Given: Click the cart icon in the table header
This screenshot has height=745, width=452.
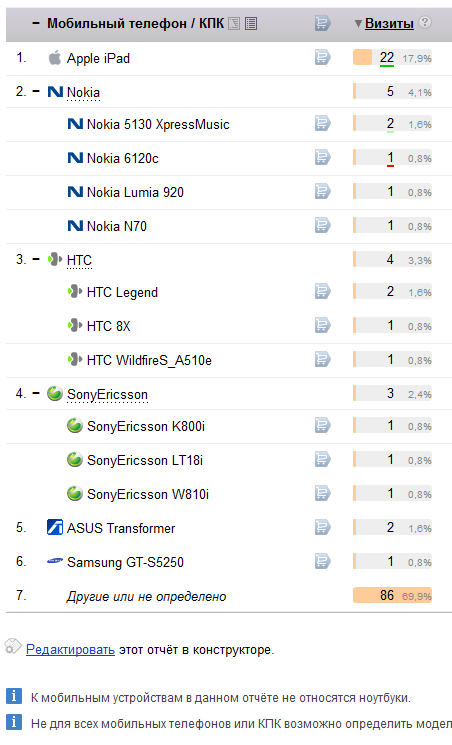Looking at the screenshot, I should pyautogui.click(x=322, y=23).
